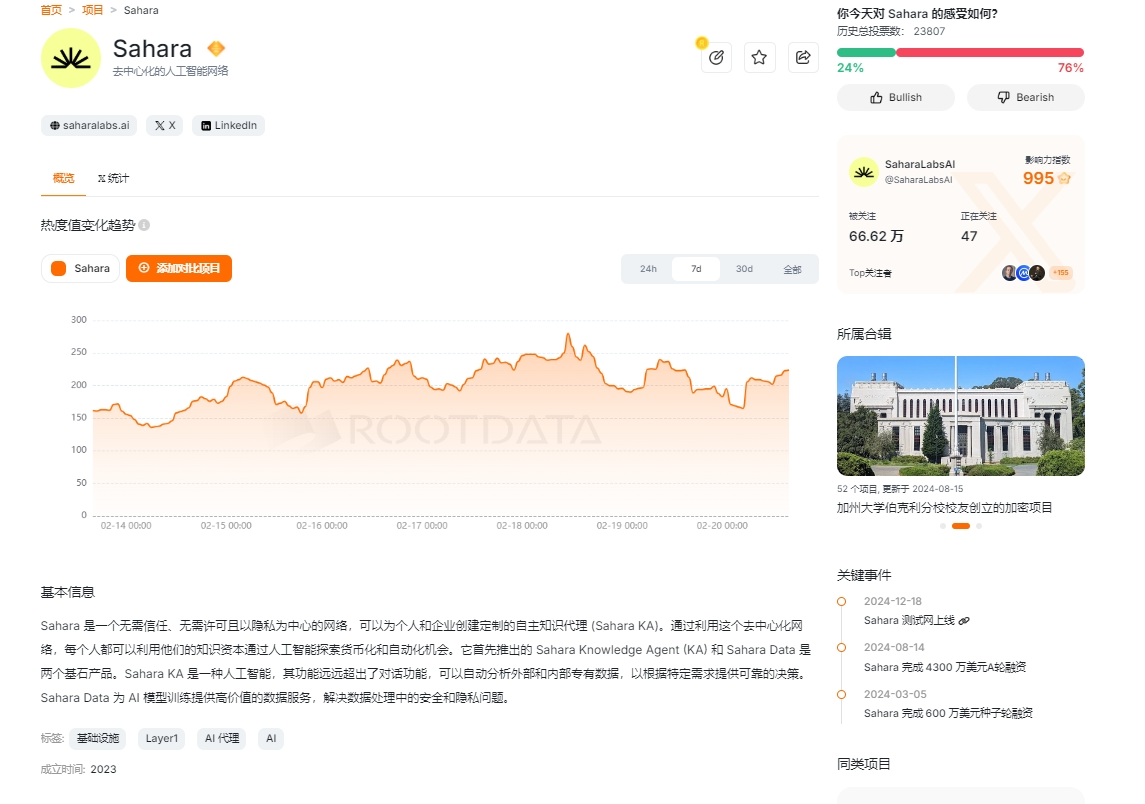Select the first carousel dot
The image size is (1145, 804).
(943, 526)
